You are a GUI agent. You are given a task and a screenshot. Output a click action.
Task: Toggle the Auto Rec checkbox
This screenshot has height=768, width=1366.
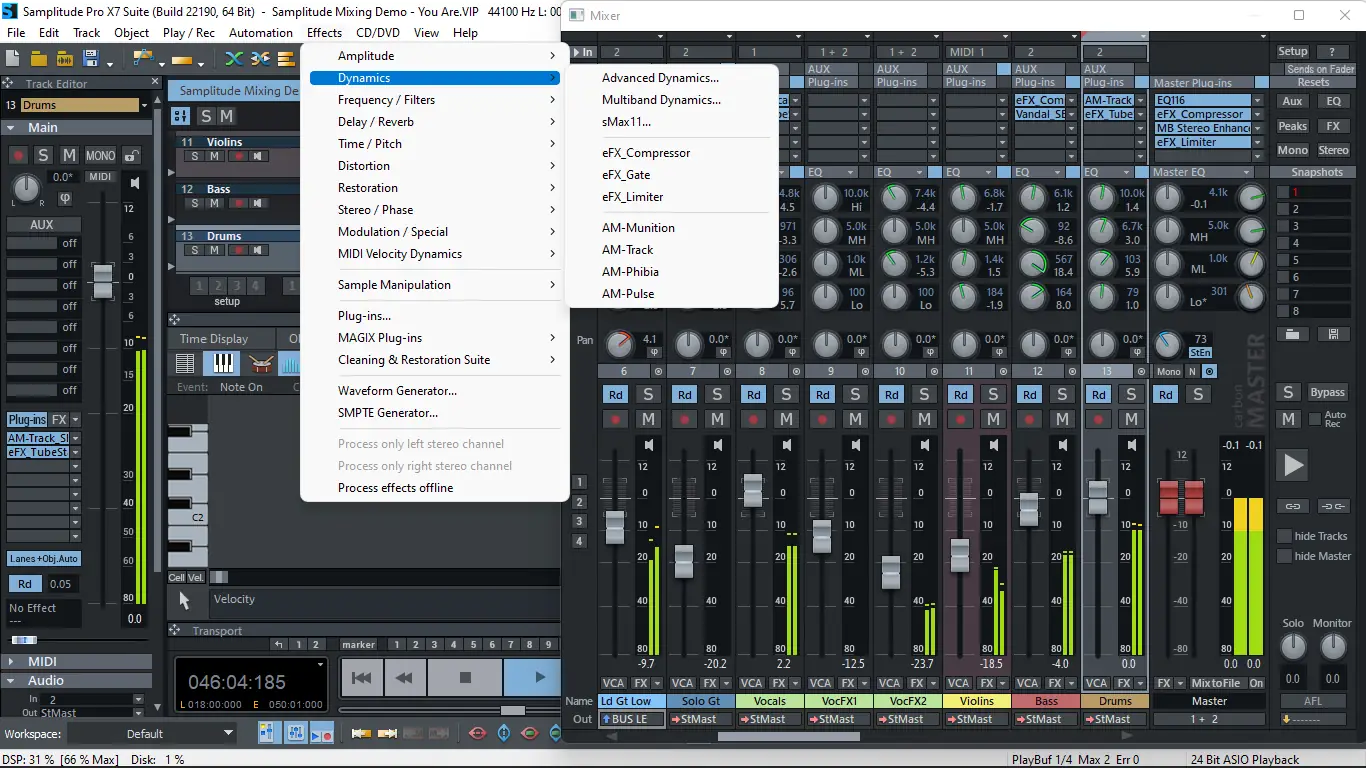point(1315,419)
